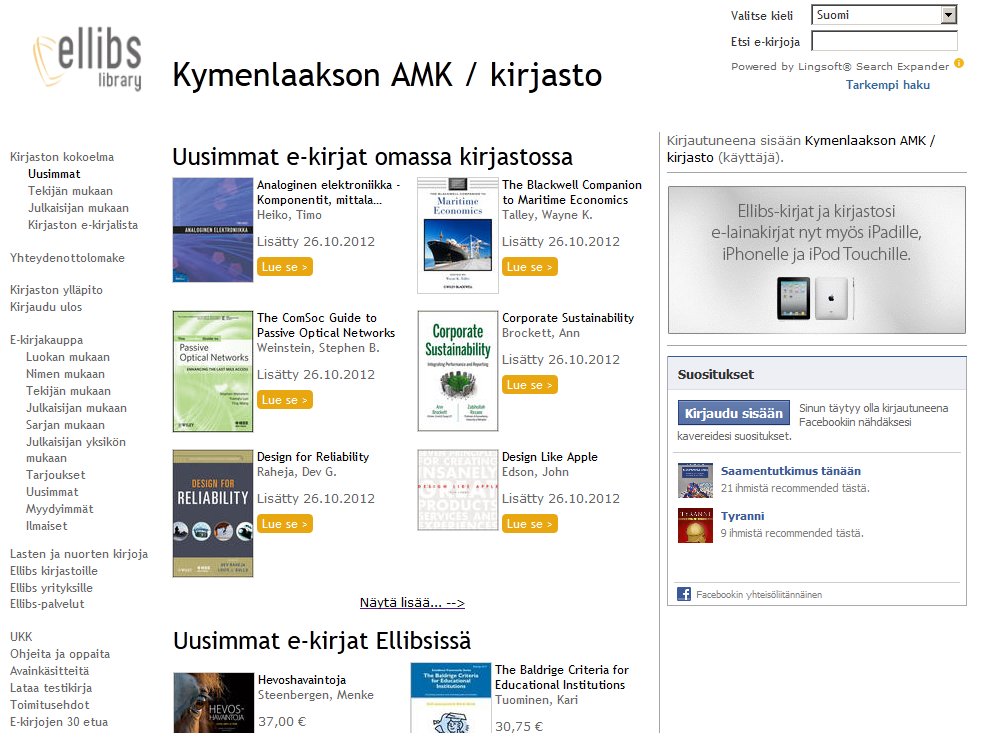The height and width of the screenshot is (733, 1004).
Task: Open Tyranni title link
Action: pos(743,516)
